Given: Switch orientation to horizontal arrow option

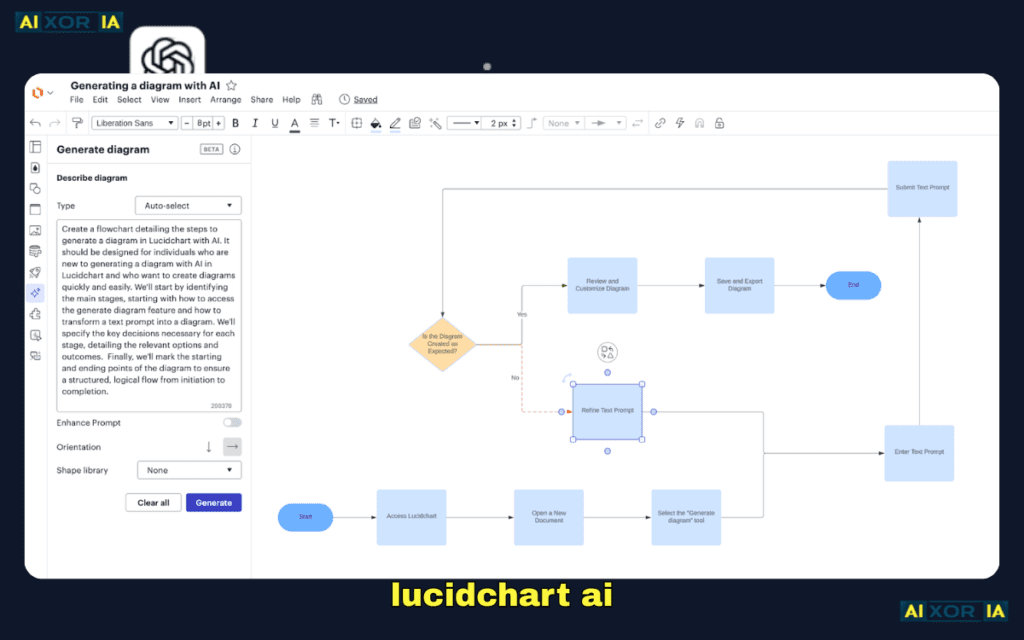Looking at the screenshot, I should pyautogui.click(x=232, y=446).
